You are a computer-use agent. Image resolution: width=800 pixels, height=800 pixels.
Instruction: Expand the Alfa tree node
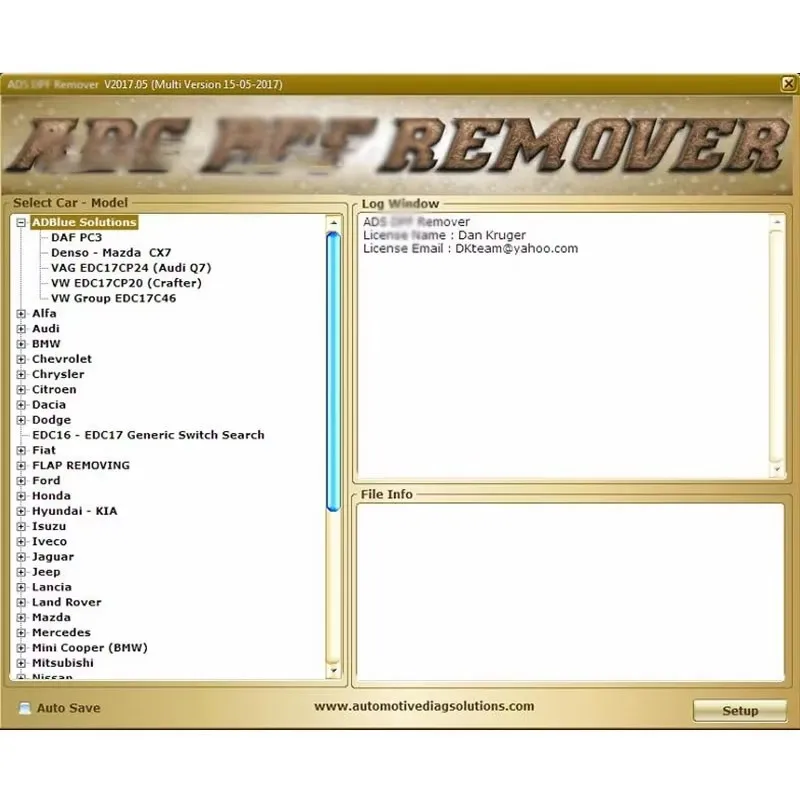click(x=21, y=314)
